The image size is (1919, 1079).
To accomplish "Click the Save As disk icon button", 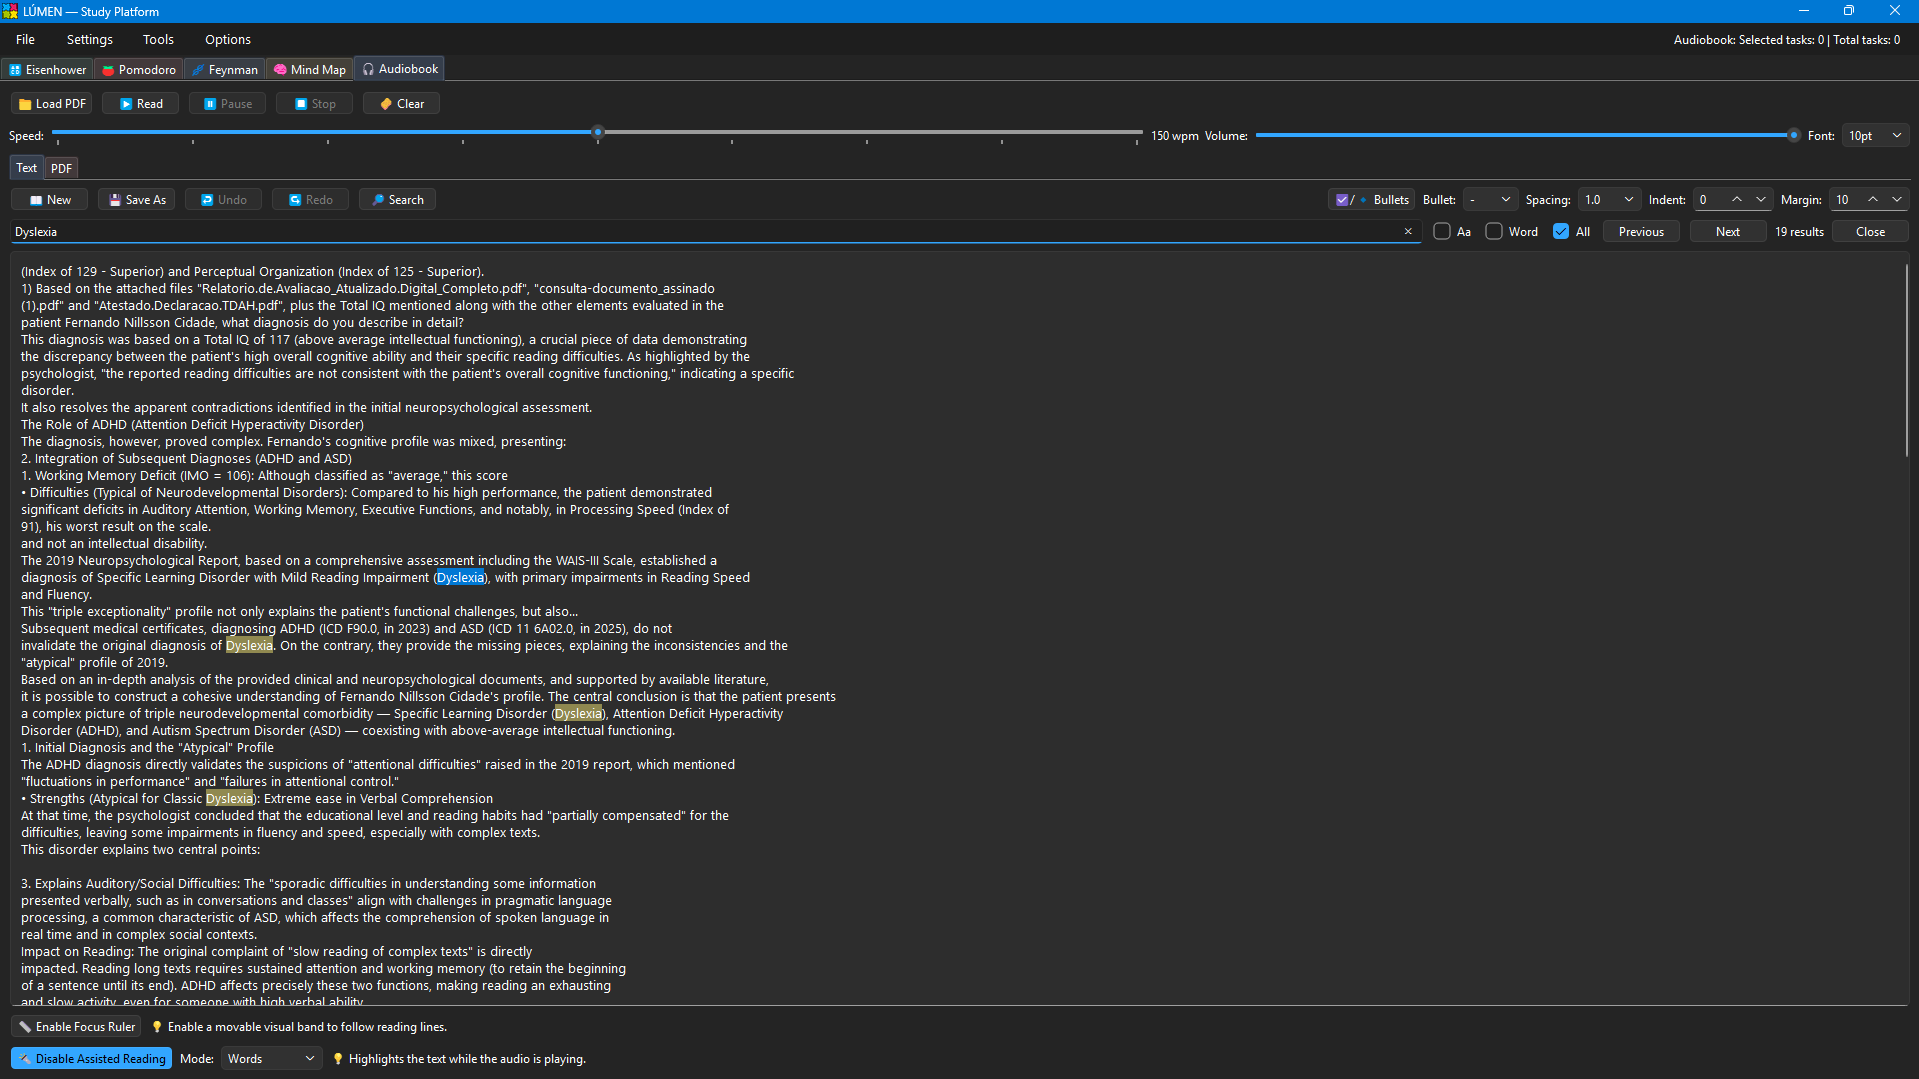I will [x=137, y=200].
